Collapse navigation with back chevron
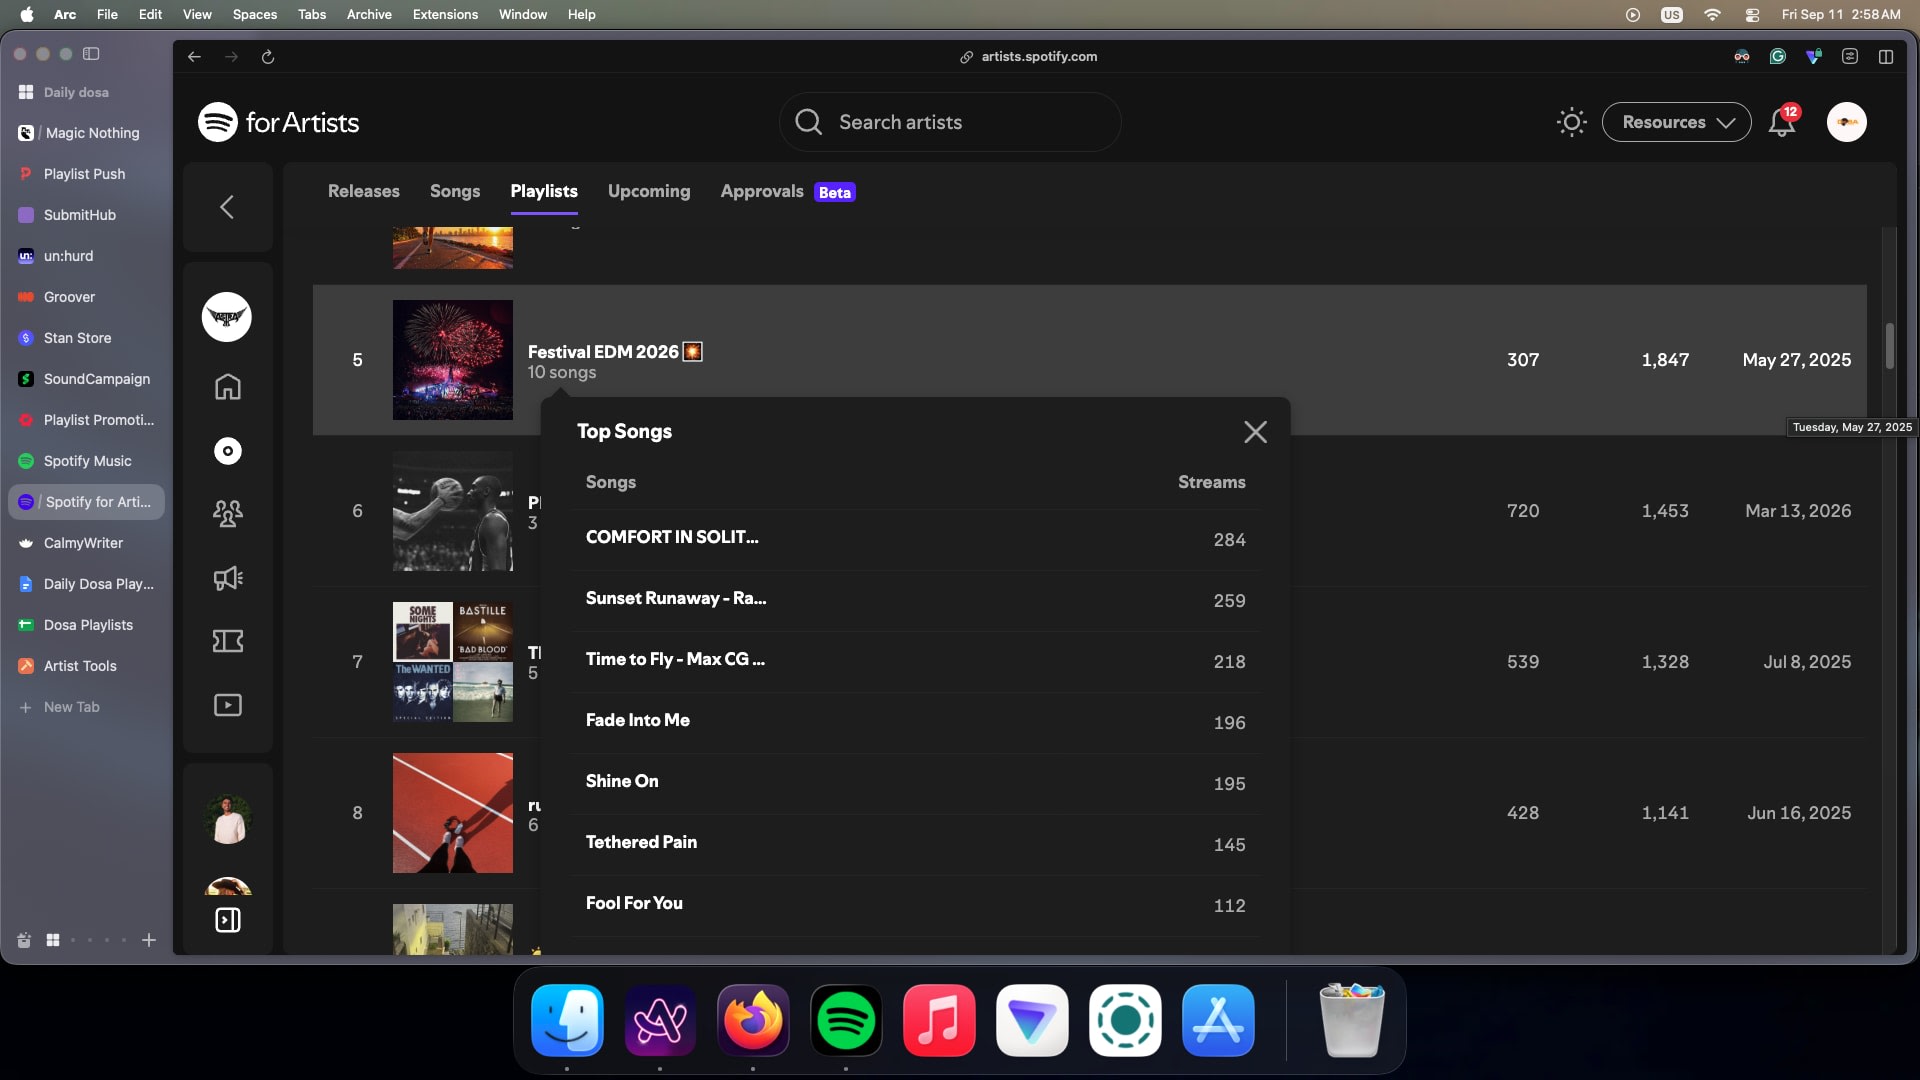1920x1080 pixels. point(227,207)
